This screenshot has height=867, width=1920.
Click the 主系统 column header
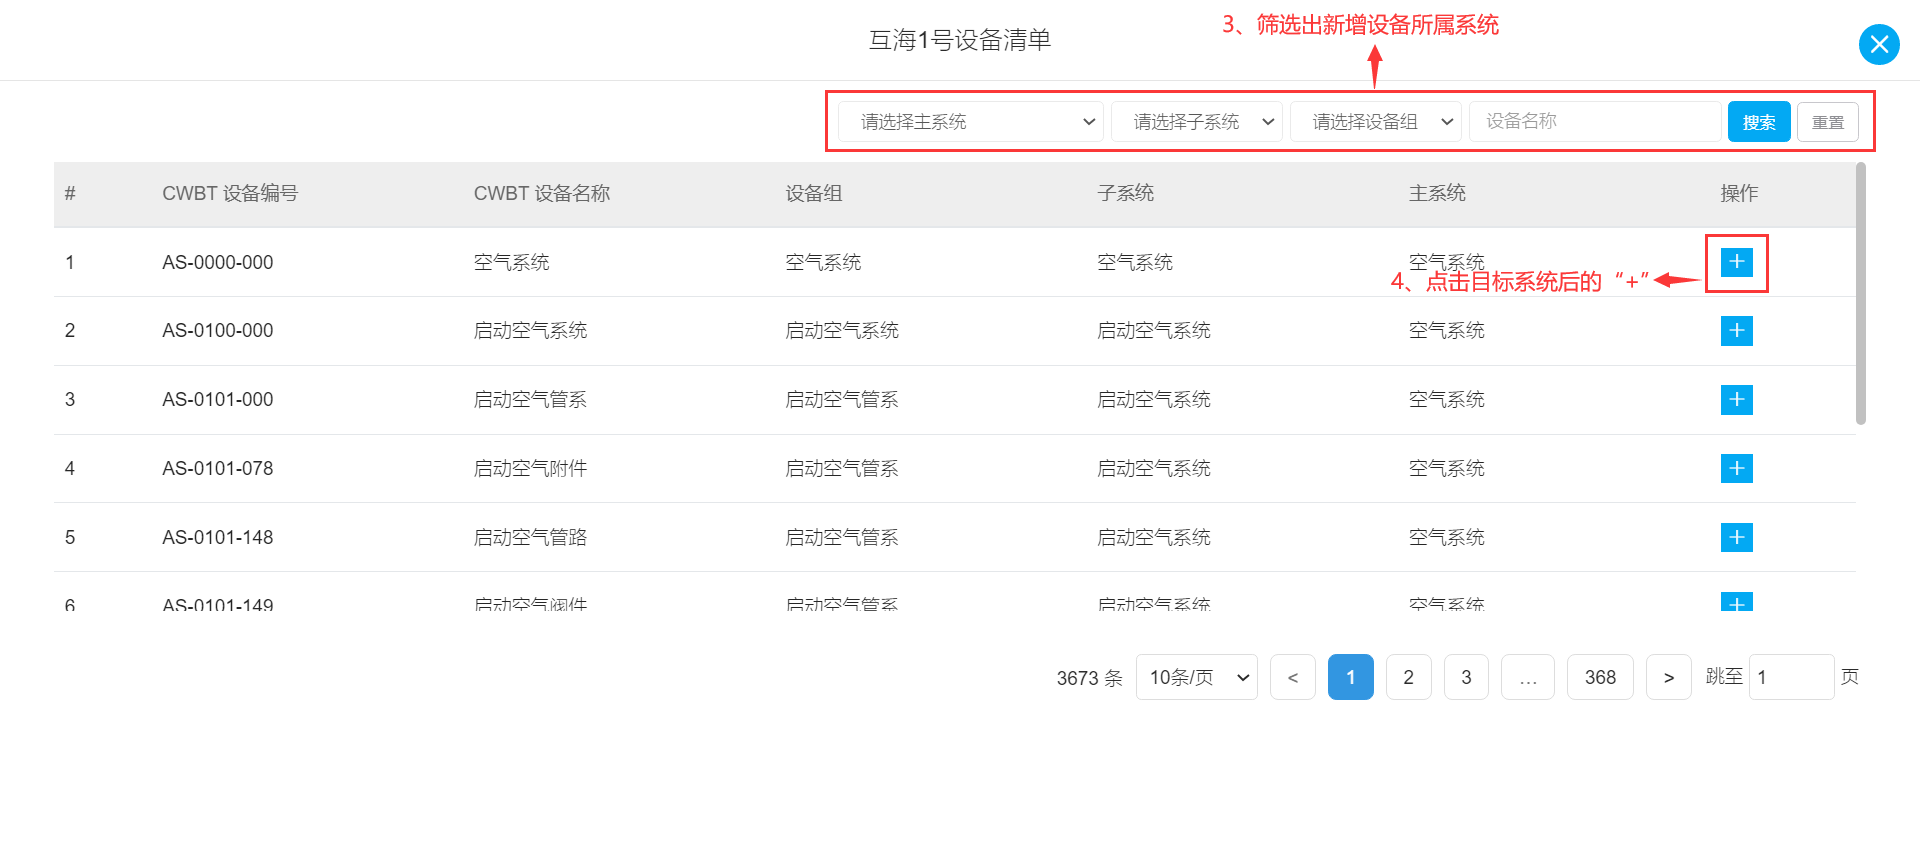(x=1438, y=193)
